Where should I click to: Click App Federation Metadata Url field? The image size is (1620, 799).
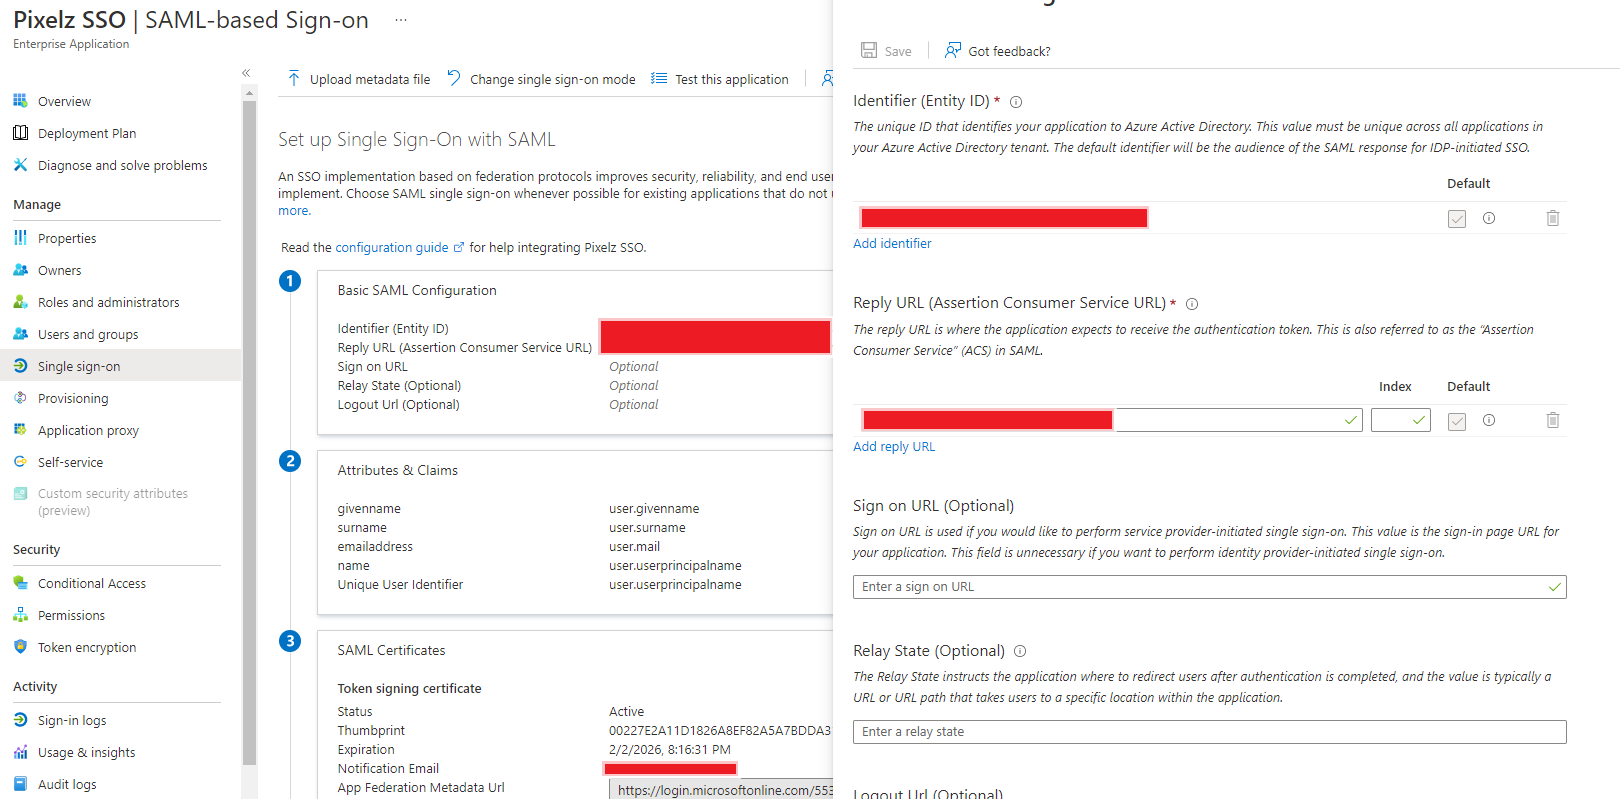coord(721,790)
